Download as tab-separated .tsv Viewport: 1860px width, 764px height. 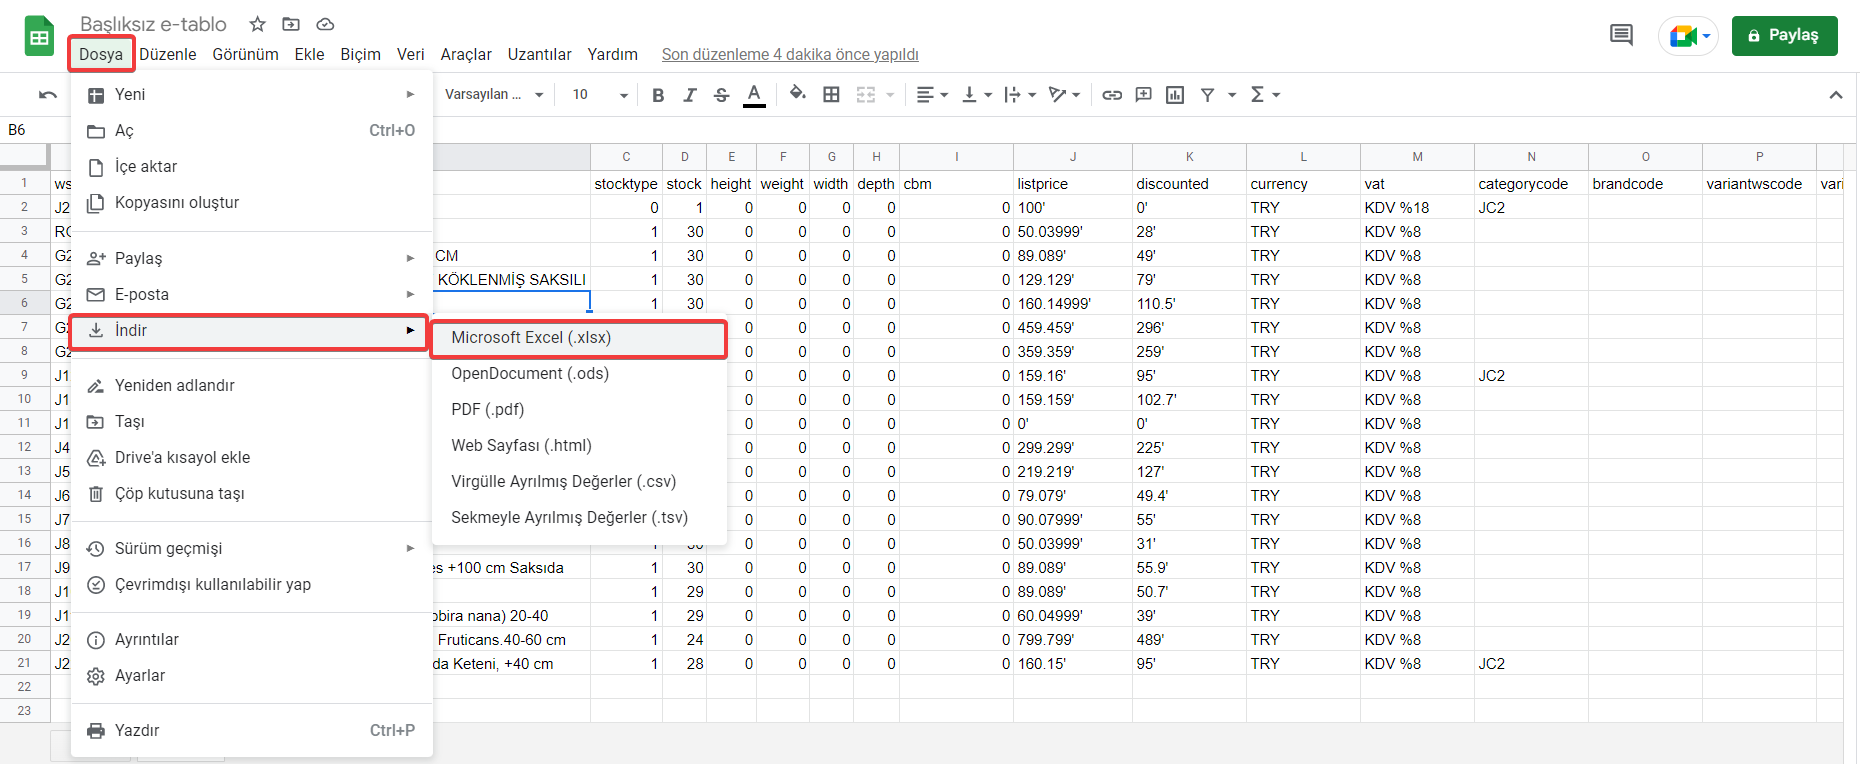579,517
